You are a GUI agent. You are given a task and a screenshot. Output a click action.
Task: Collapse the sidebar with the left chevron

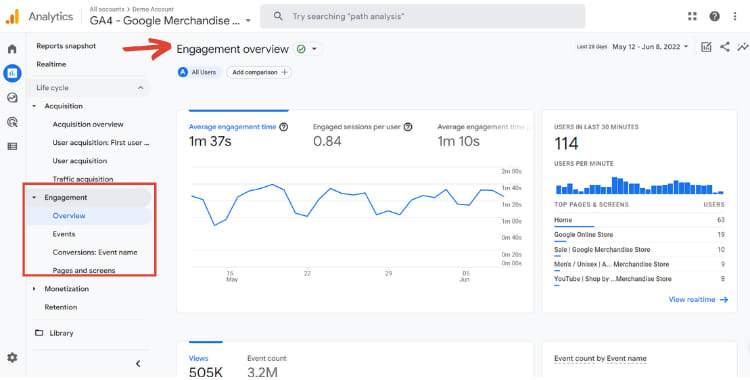138,364
